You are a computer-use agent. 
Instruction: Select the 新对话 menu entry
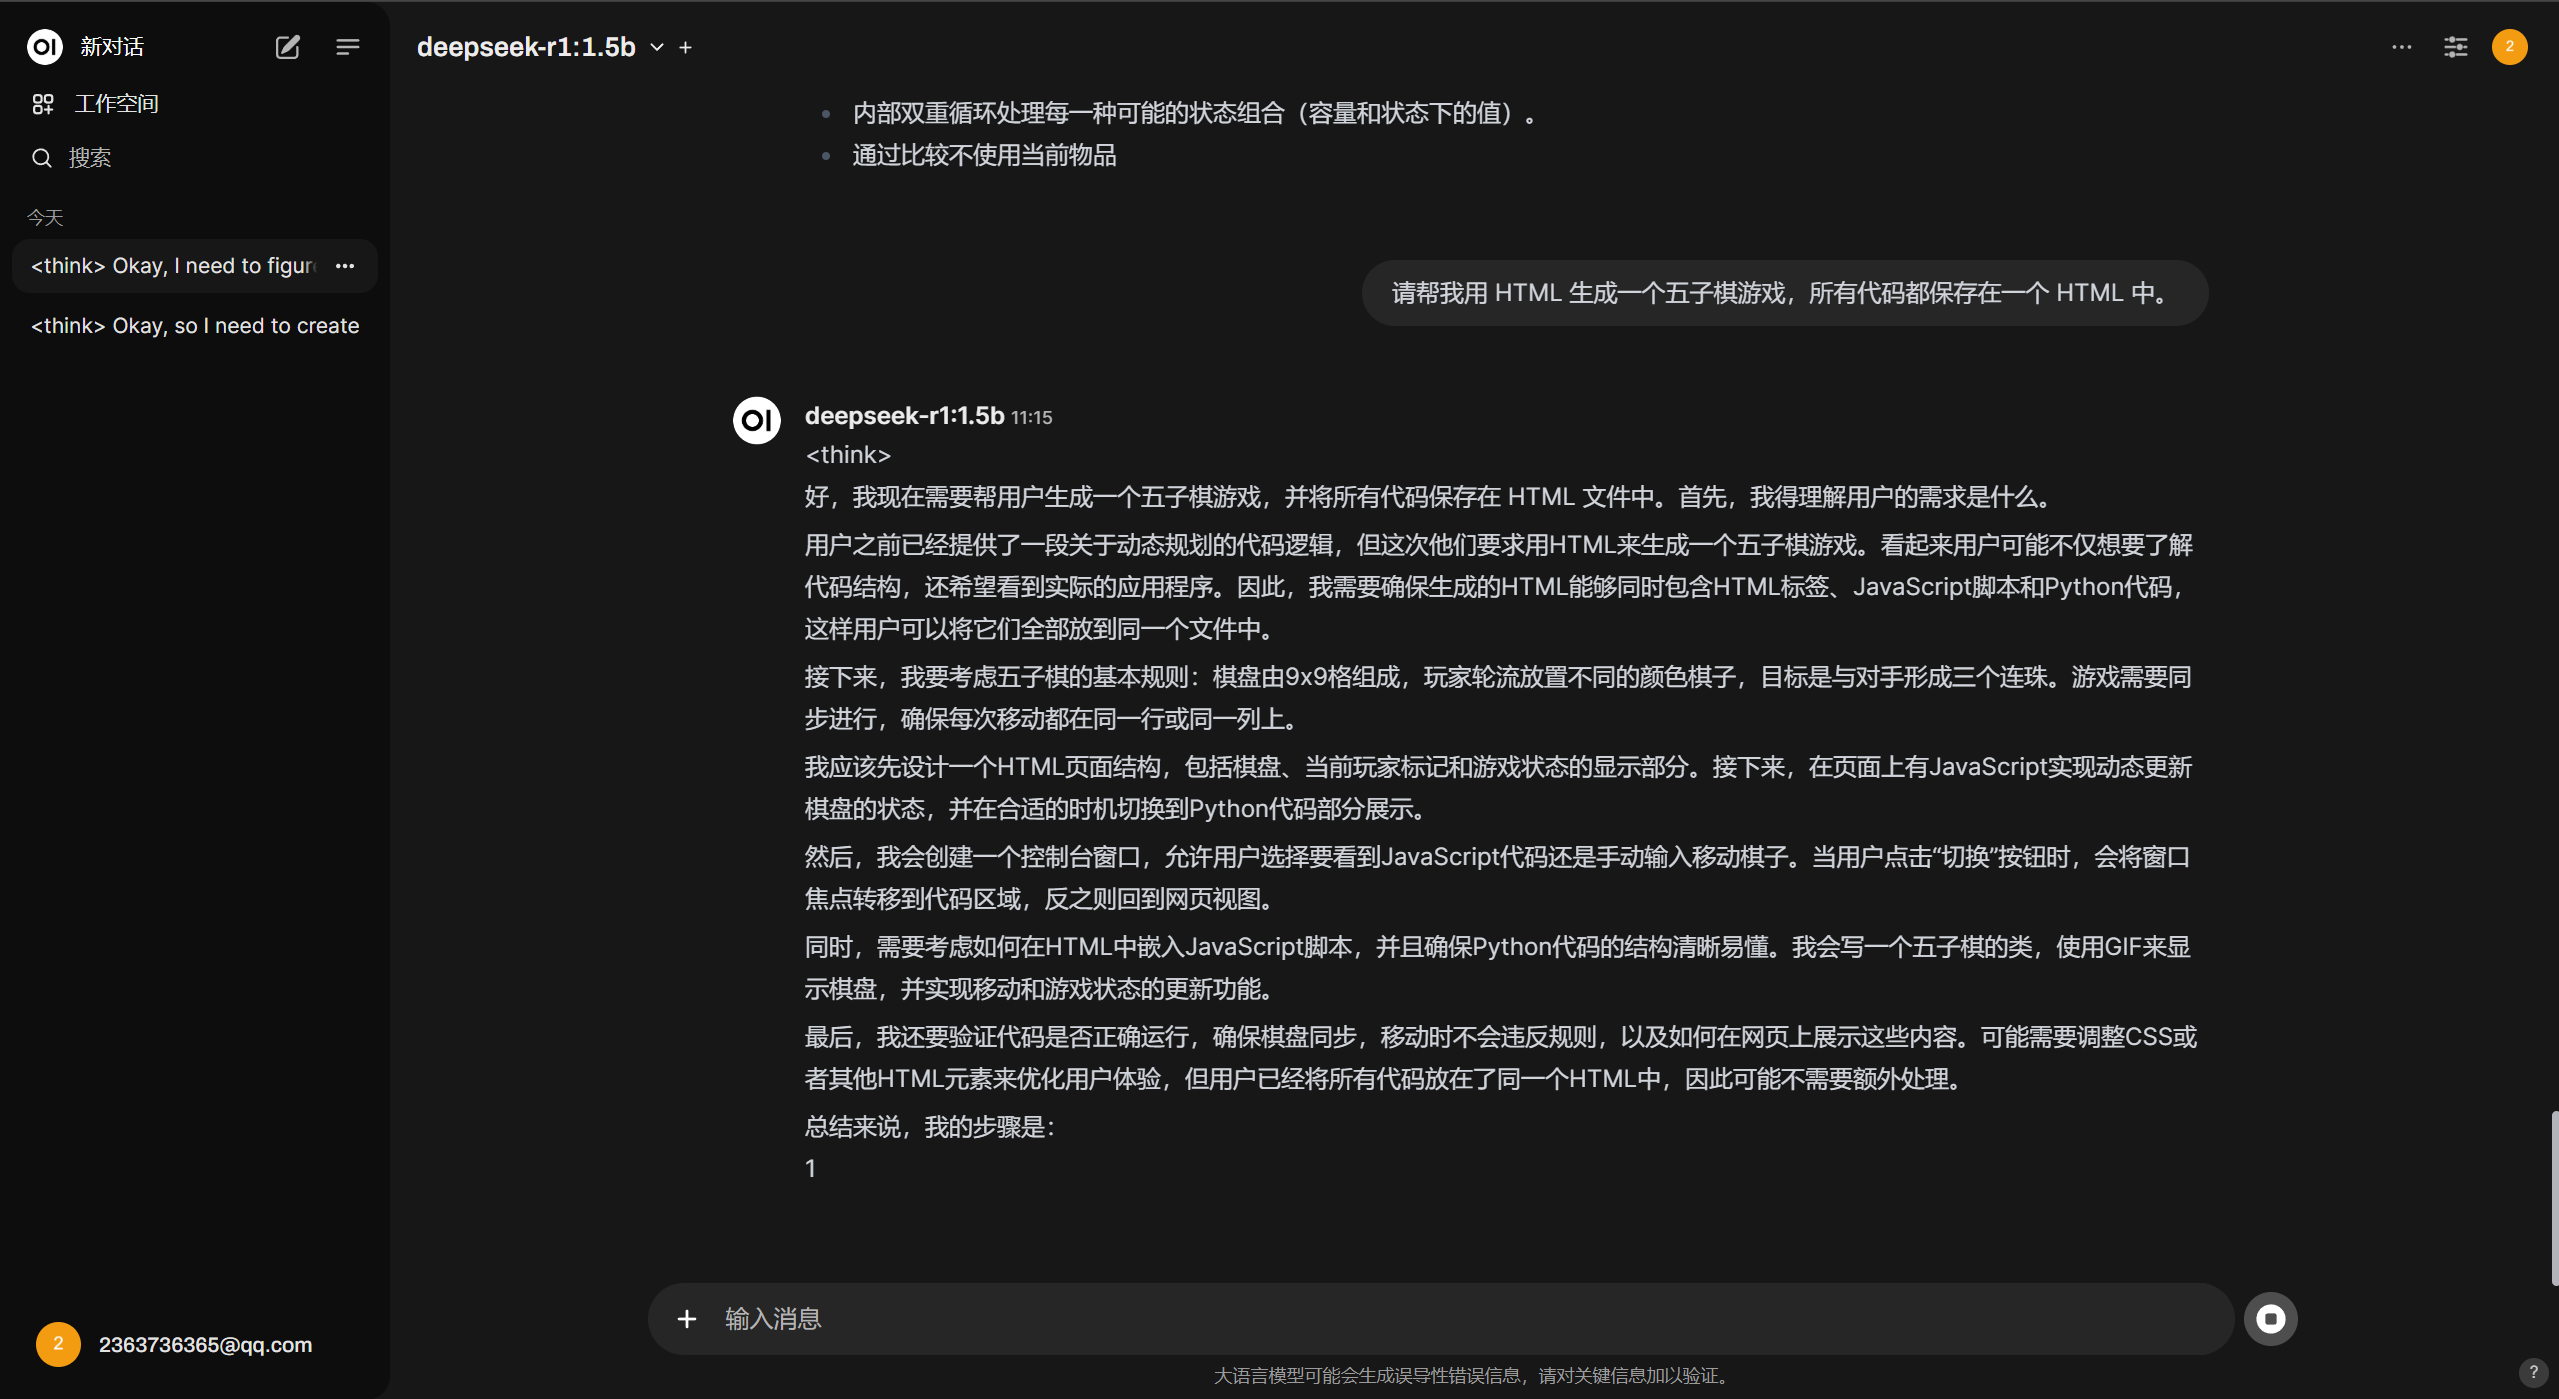(x=112, y=46)
